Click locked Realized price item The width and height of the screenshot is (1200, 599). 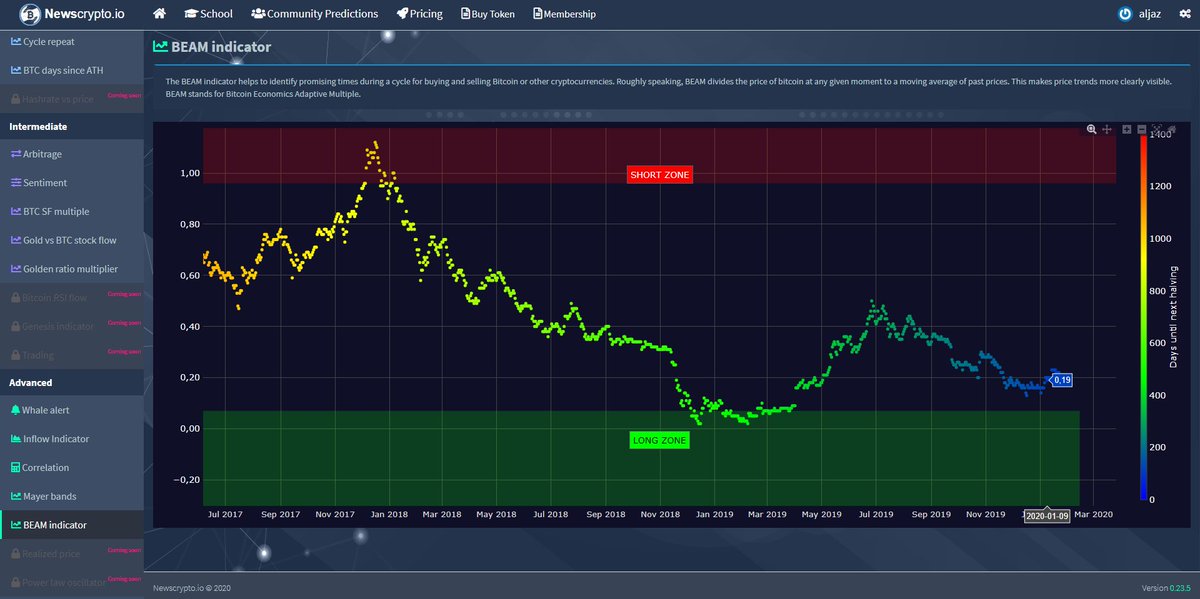point(72,553)
